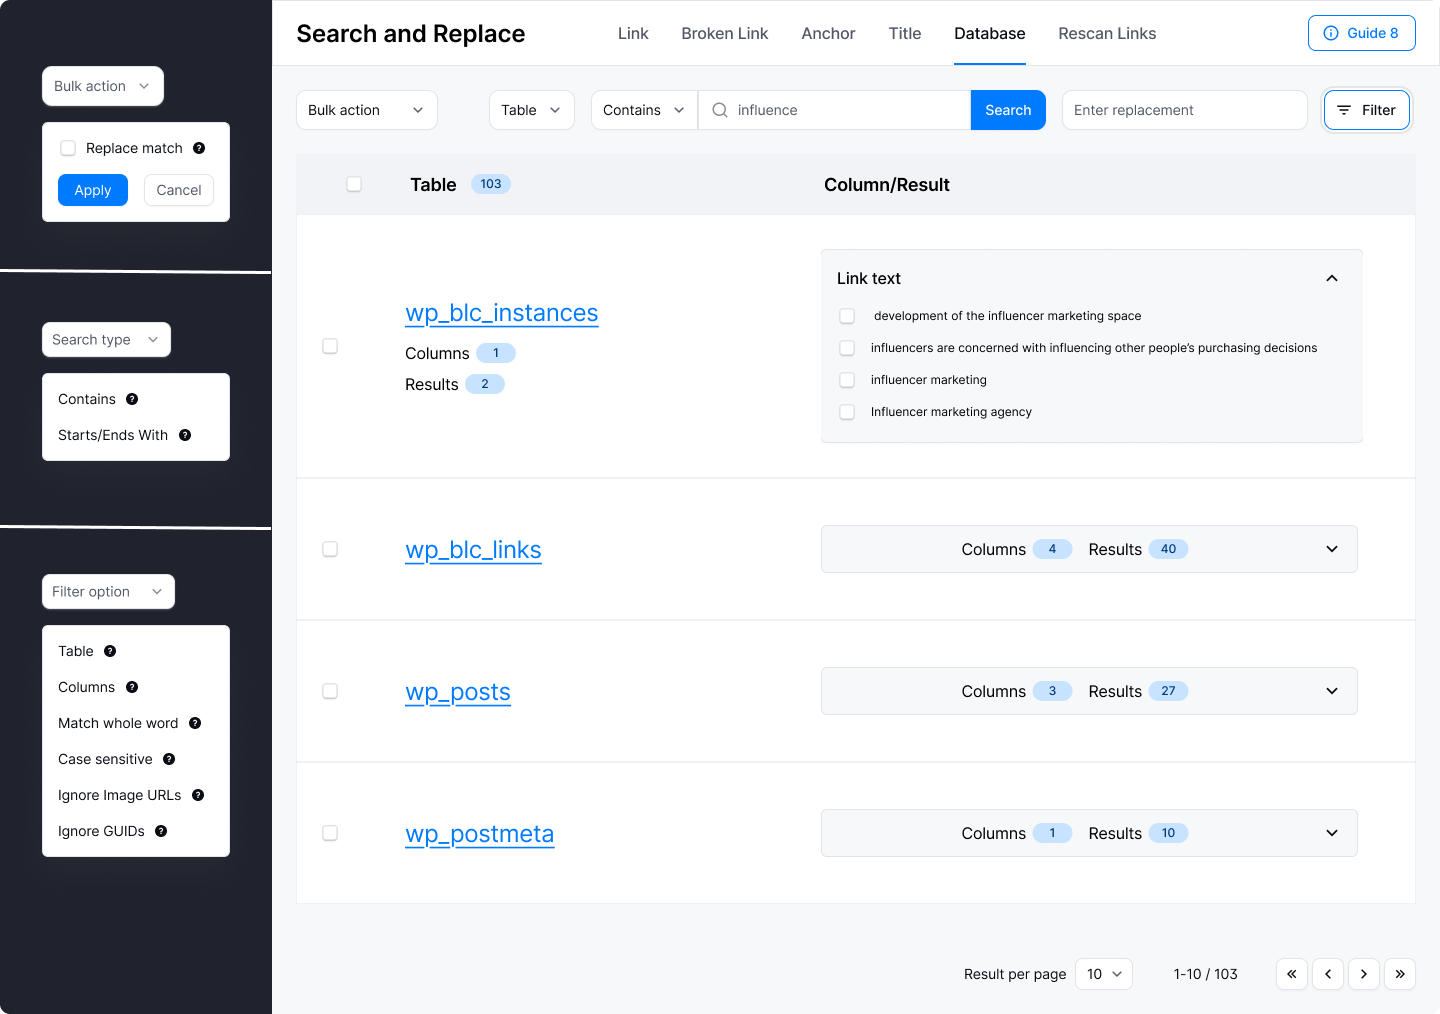Image resolution: width=1440 pixels, height=1014 pixels.
Task: Click help icon next to Table filter option
Action: tap(110, 651)
